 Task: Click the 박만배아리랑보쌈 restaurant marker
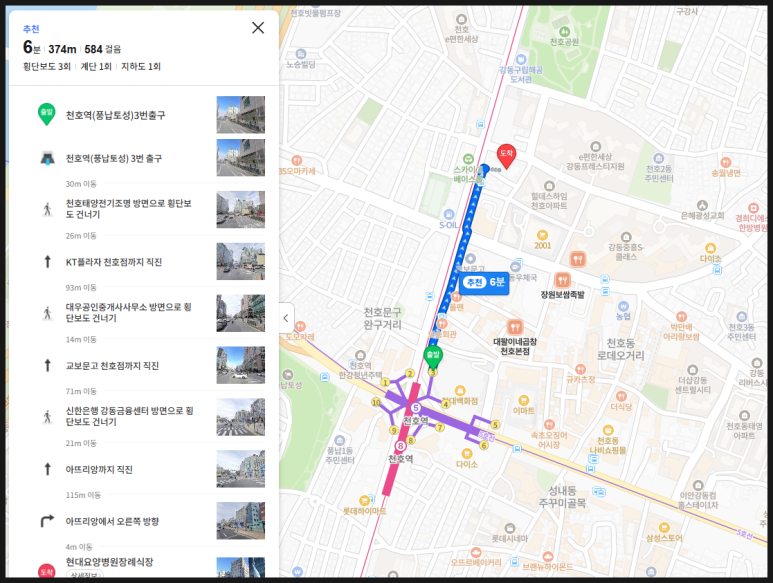point(681,316)
